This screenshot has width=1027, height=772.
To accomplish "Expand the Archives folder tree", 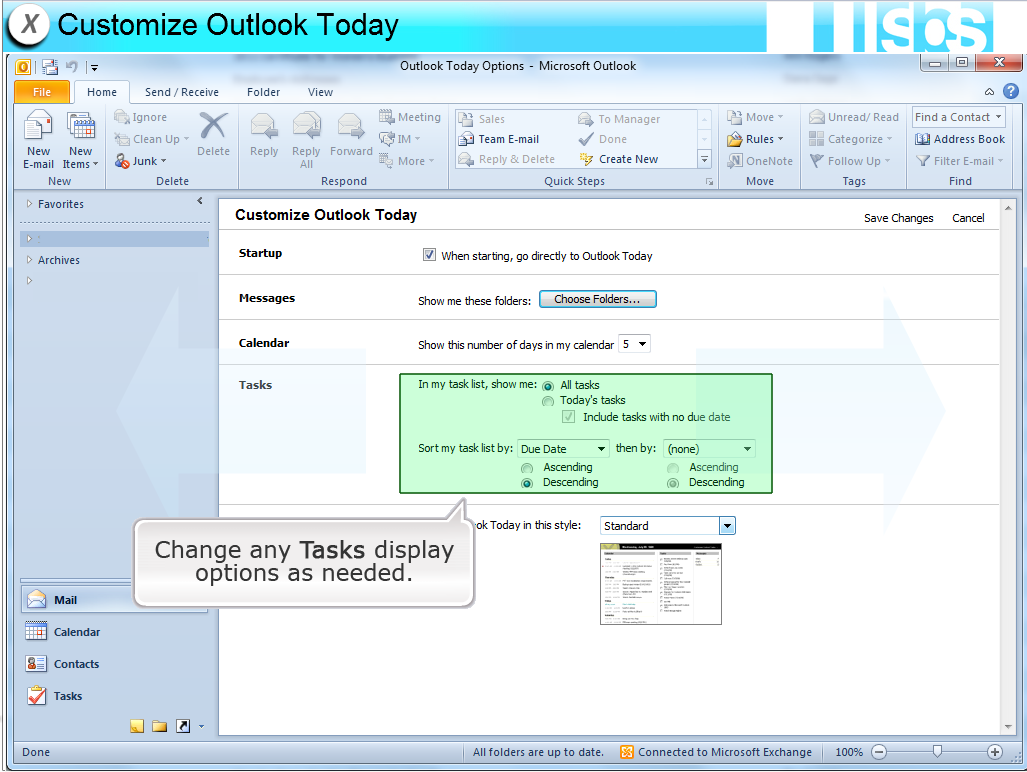I will (29, 259).
